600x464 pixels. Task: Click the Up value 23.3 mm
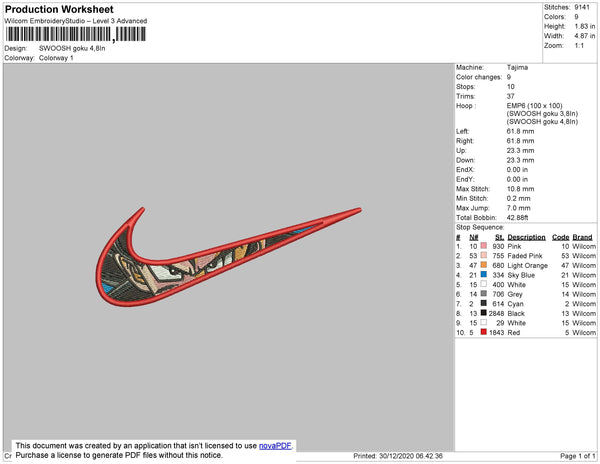pyautogui.click(x=520, y=150)
